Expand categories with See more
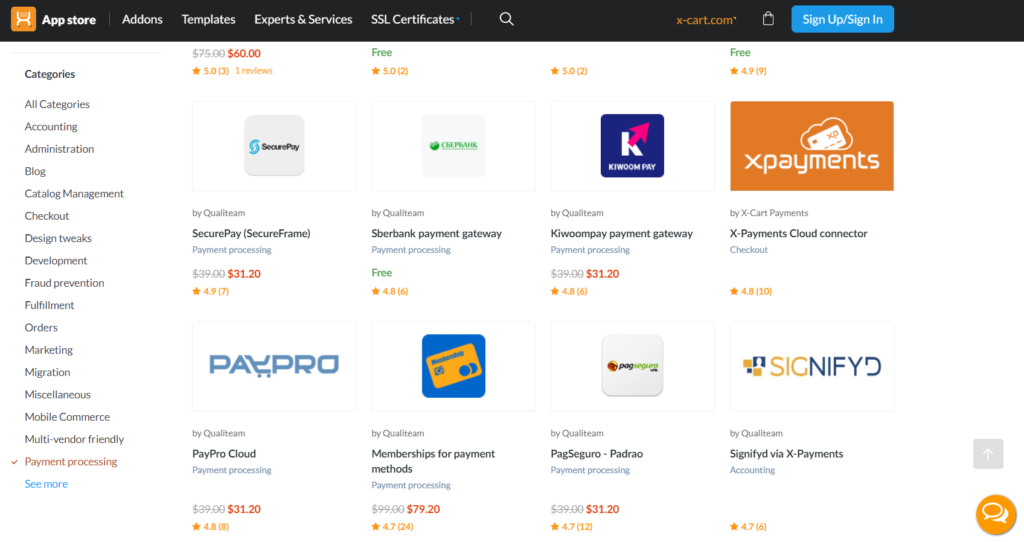The image size is (1024, 542). coord(46,483)
